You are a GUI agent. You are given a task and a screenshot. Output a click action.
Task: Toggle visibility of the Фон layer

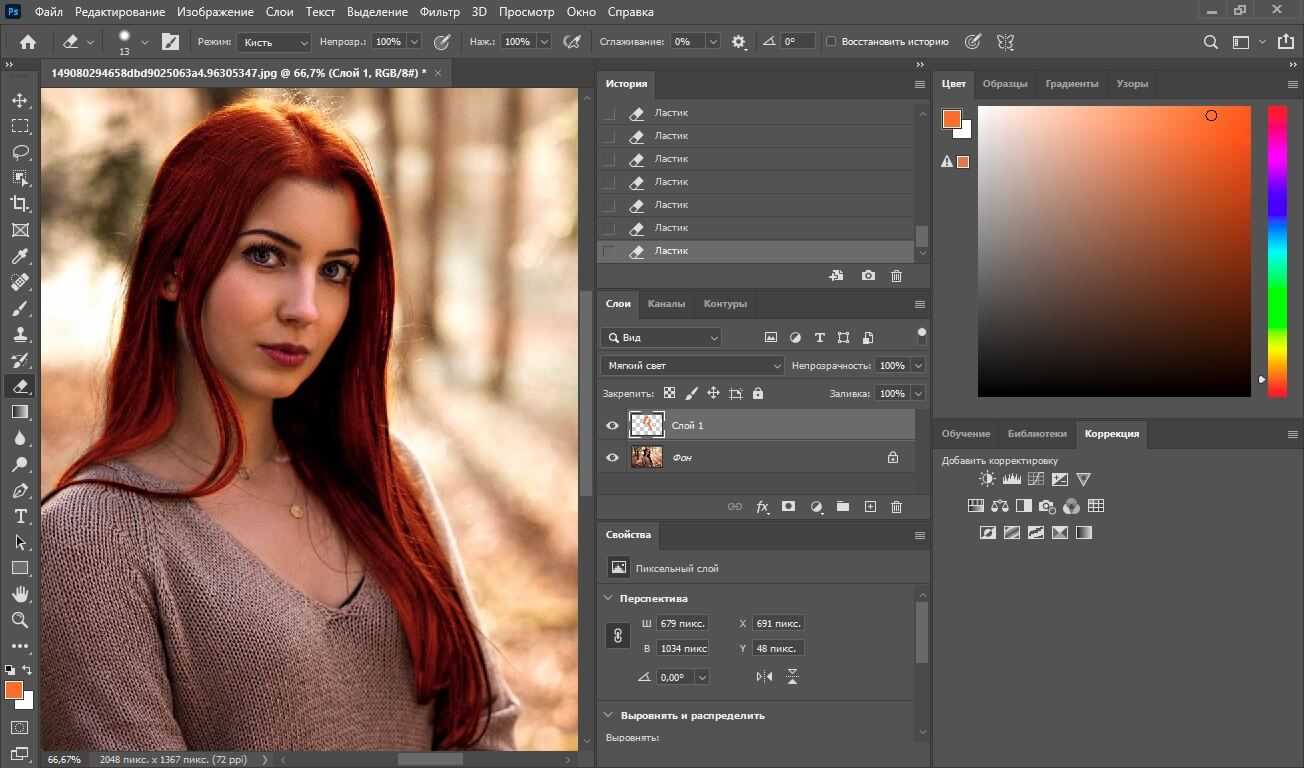(x=612, y=458)
